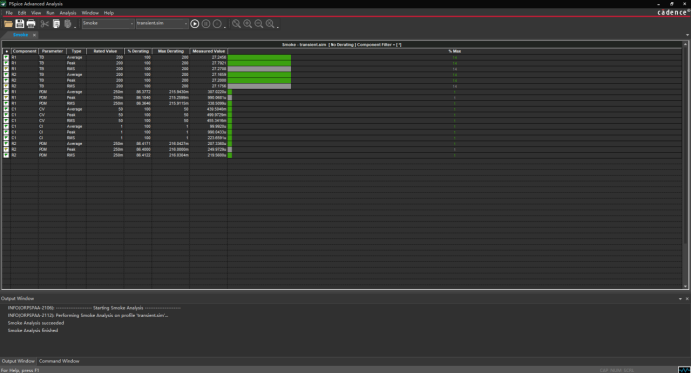Open the Edit menu
This screenshot has width=691, height=374.
click(x=22, y=13)
